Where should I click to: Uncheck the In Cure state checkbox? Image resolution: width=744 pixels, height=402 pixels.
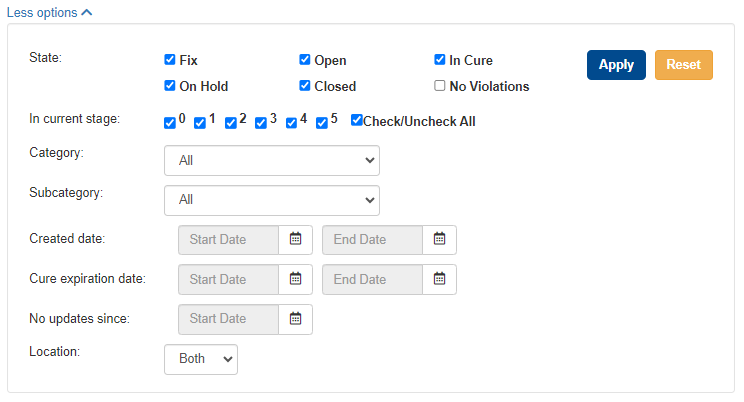[439, 59]
